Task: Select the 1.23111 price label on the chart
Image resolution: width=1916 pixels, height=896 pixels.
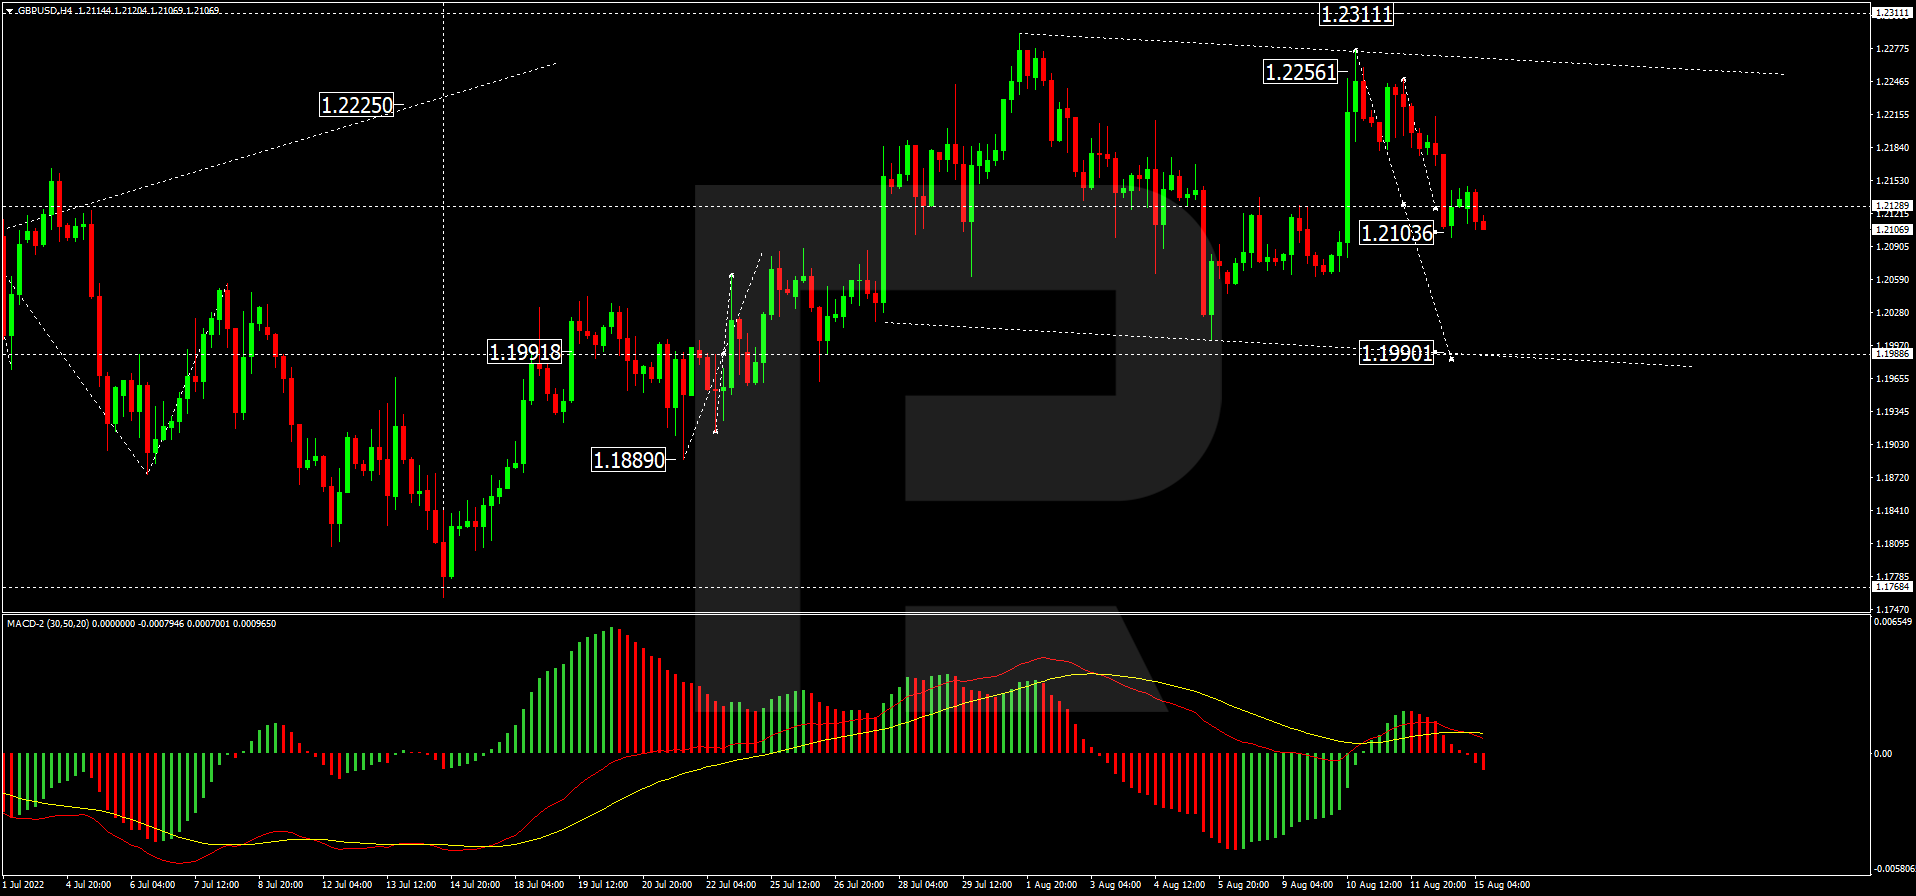Action: pos(1356,14)
